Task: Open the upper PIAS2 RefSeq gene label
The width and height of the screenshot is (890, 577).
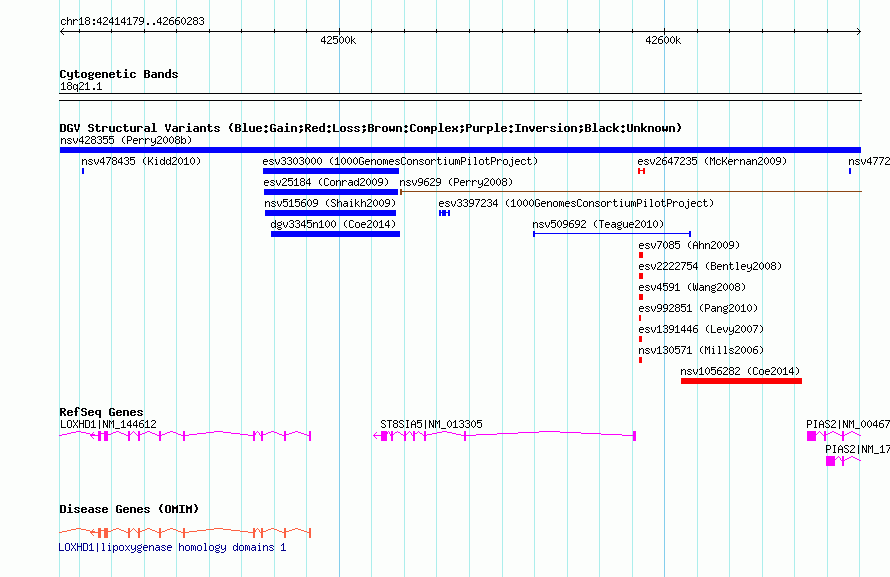Action: (847, 424)
